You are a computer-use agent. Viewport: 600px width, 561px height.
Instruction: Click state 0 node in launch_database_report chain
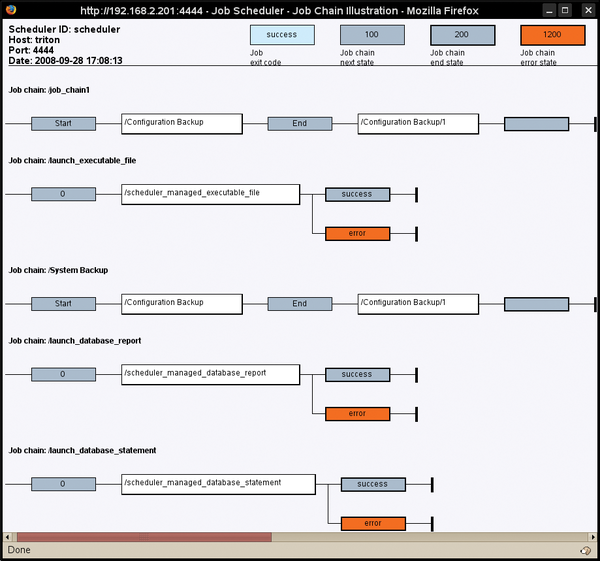point(64,375)
